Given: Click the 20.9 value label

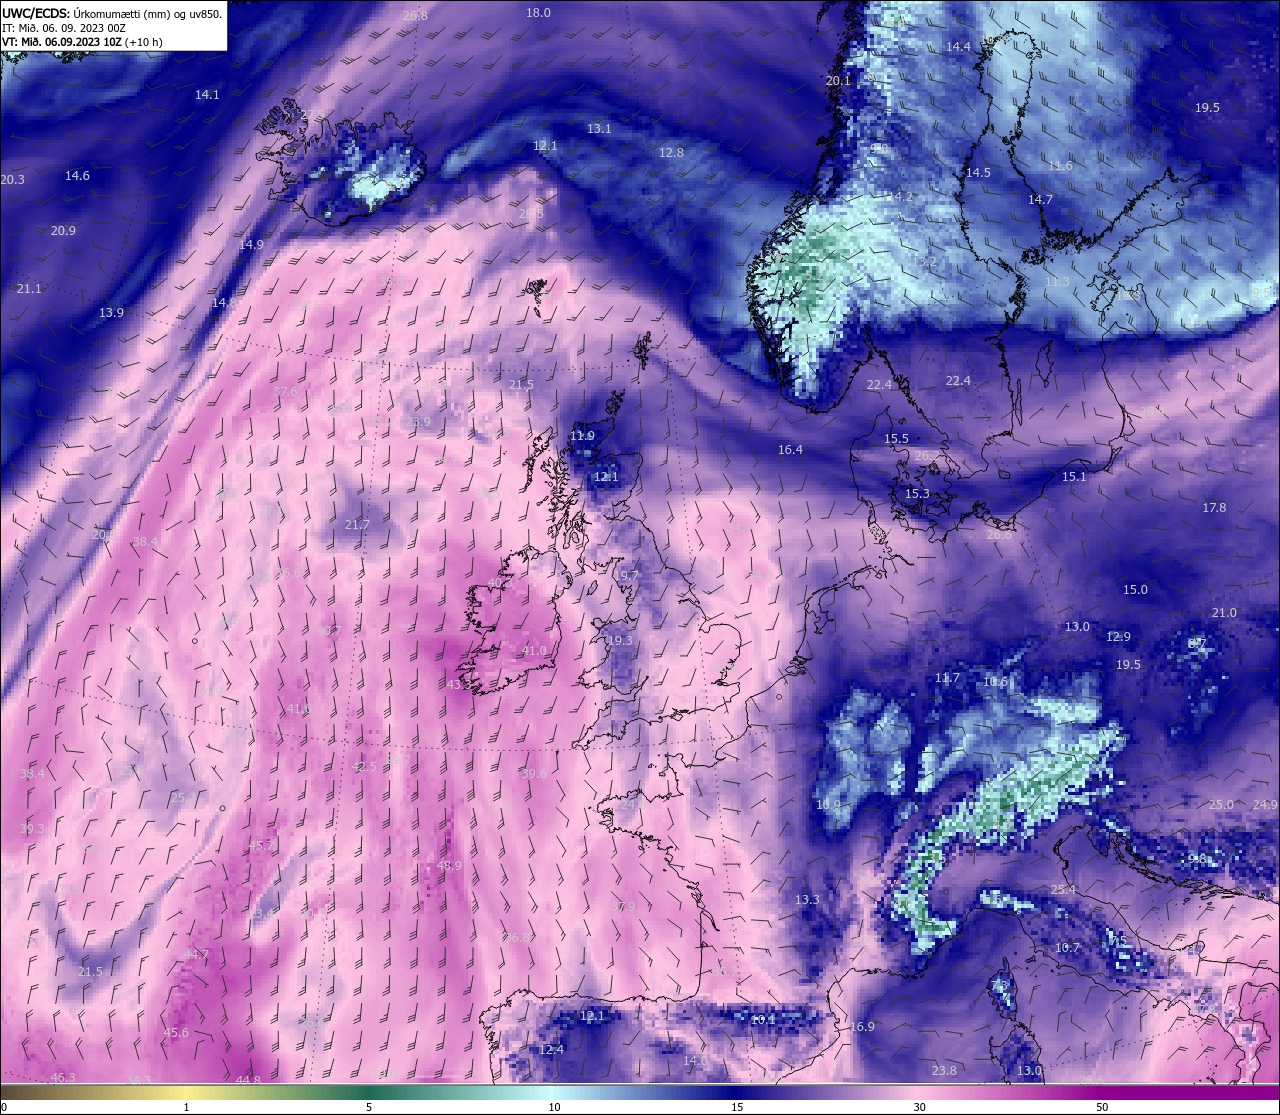Looking at the screenshot, I should click(63, 231).
